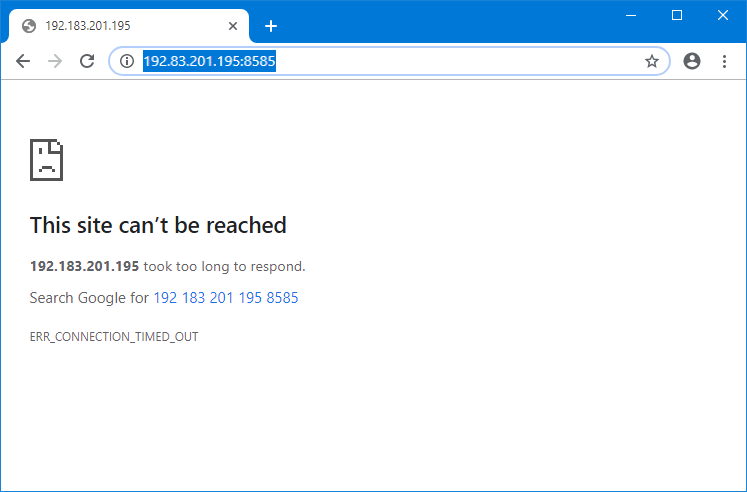Close the browser window
Screen dimensions: 747x492
(x=723, y=15)
